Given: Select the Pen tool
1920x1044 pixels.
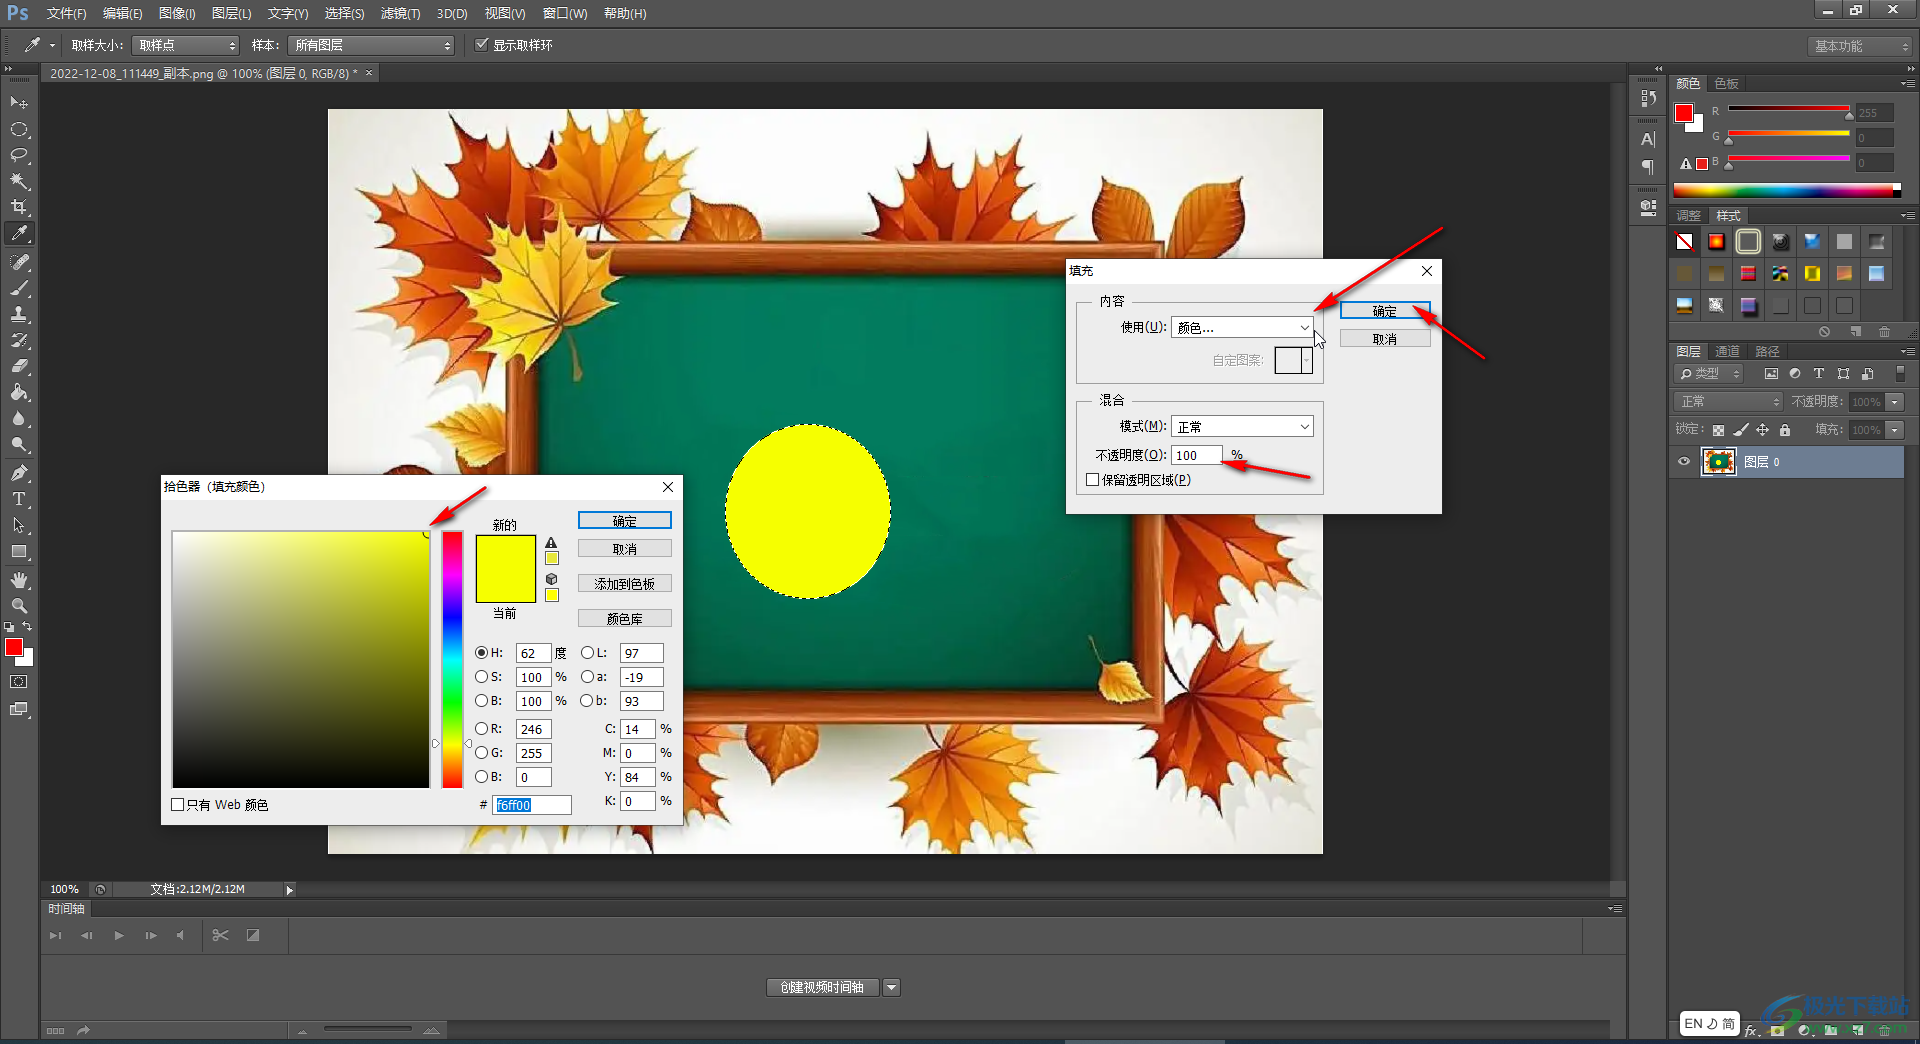Looking at the screenshot, I should [19, 473].
